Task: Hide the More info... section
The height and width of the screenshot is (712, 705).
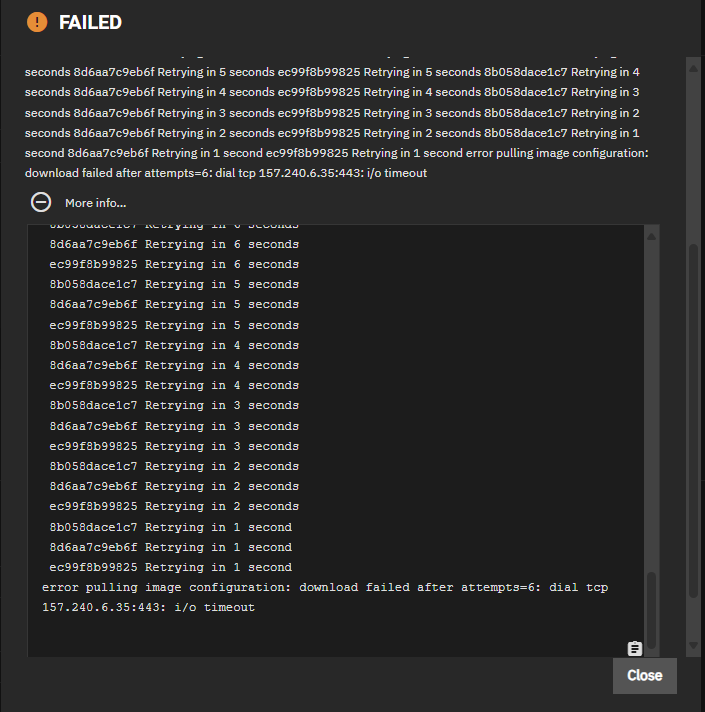Action: tap(96, 203)
